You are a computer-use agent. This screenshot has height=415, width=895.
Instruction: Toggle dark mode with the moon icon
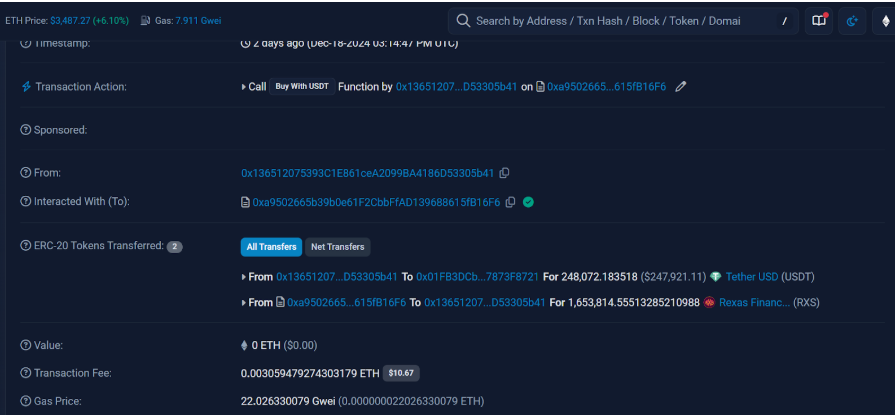tap(851, 21)
